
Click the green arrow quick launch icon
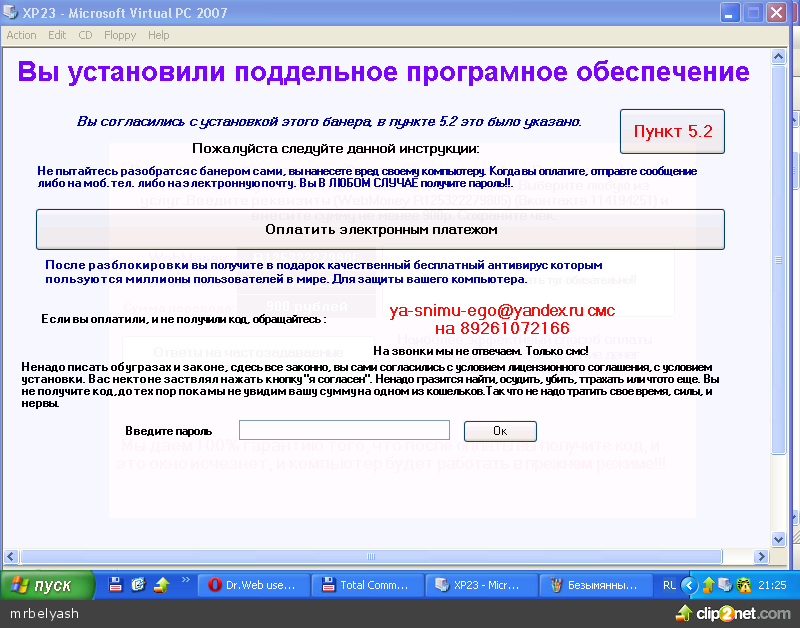point(161,584)
